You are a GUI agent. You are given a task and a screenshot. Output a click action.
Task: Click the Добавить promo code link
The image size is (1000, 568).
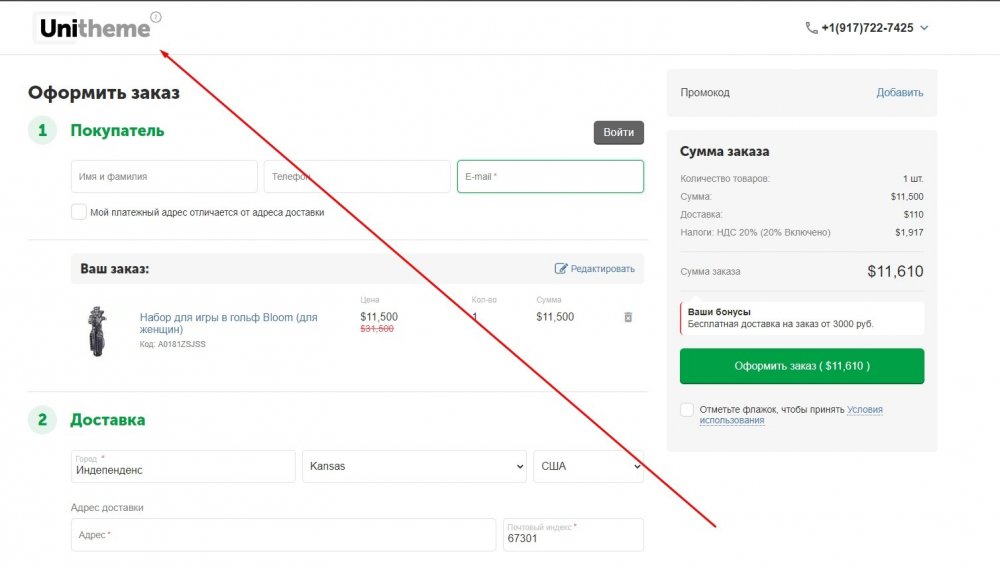pos(899,92)
